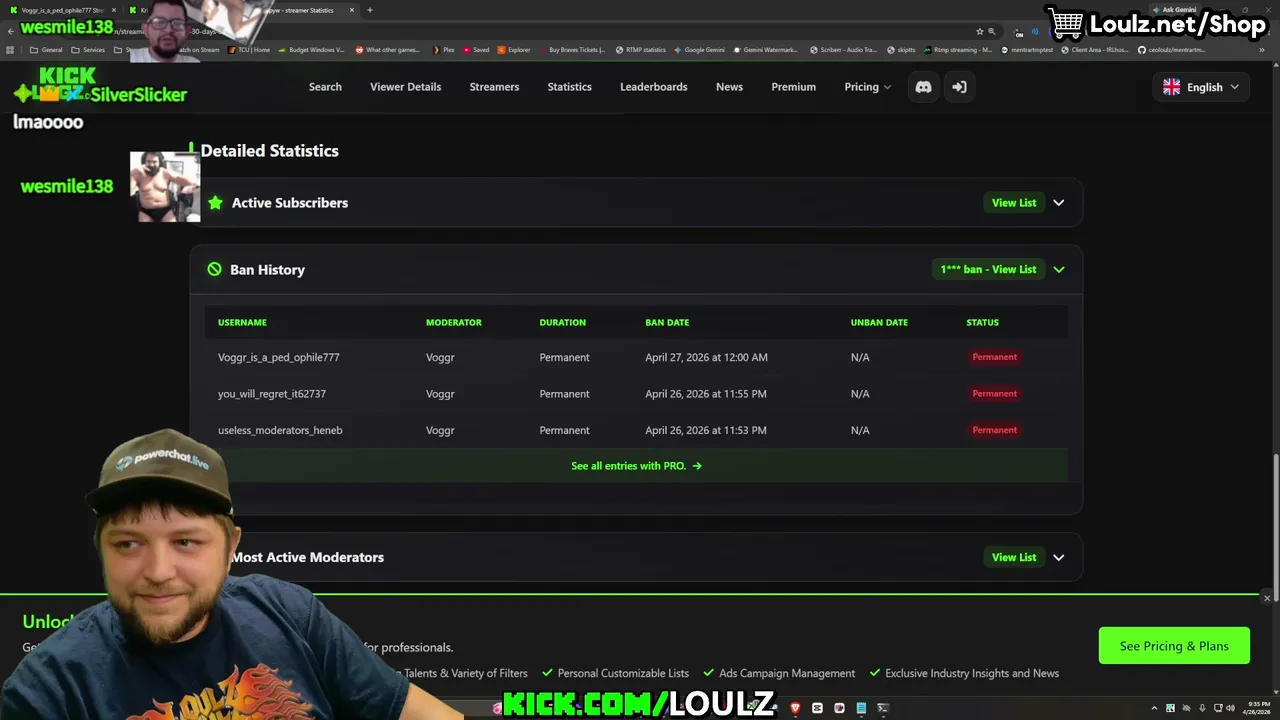This screenshot has height=720, width=1280.
Task: Click the See Pricing & Plans button
Action: (1174, 646)
